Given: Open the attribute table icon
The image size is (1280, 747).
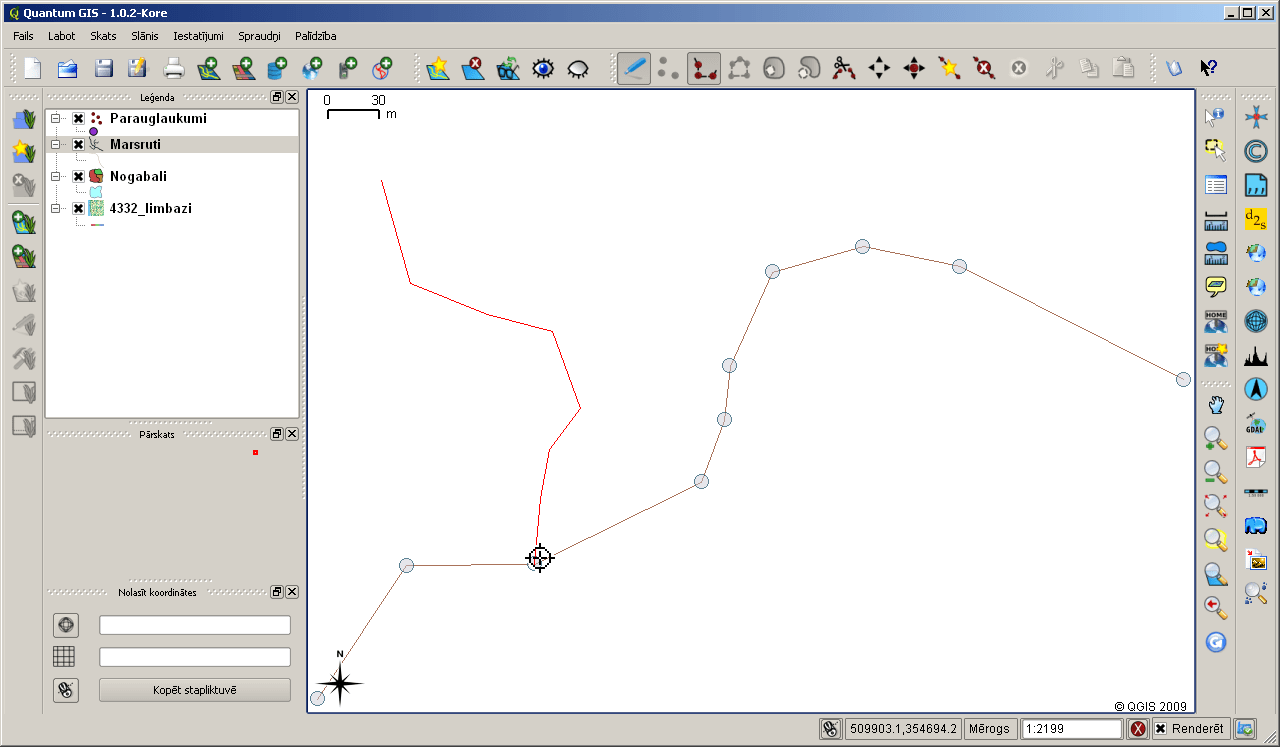Looking at the screenshot, I should click(x=1215, y=185).
